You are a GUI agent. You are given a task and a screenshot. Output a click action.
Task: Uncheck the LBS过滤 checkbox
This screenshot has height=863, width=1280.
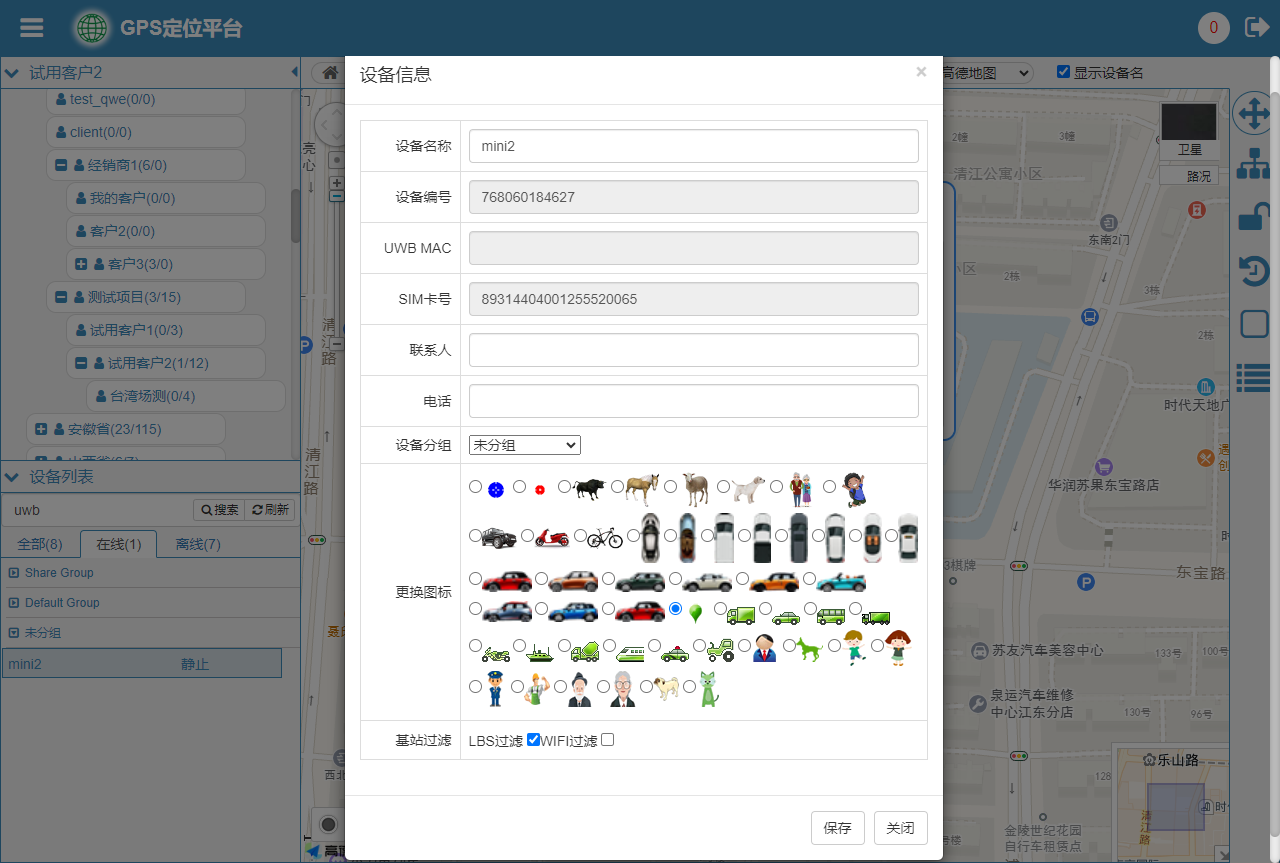click(x=533, y=740)
